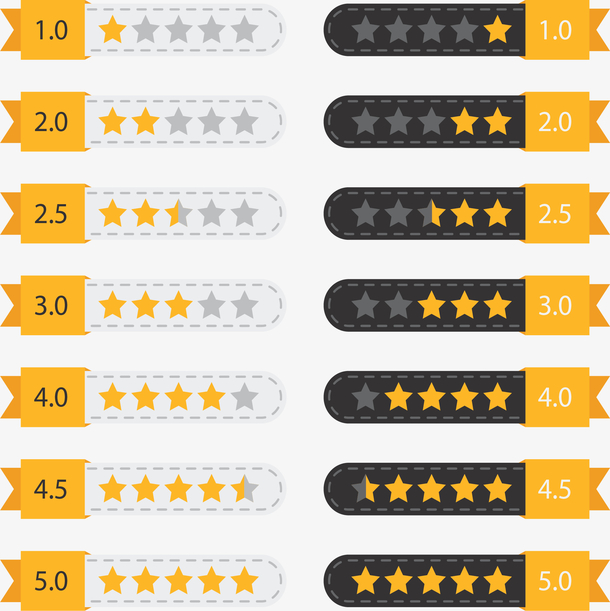
Task: Click the right-side 5.0 ribbon label
Action: pyautogui.click(x=555, y=581)
